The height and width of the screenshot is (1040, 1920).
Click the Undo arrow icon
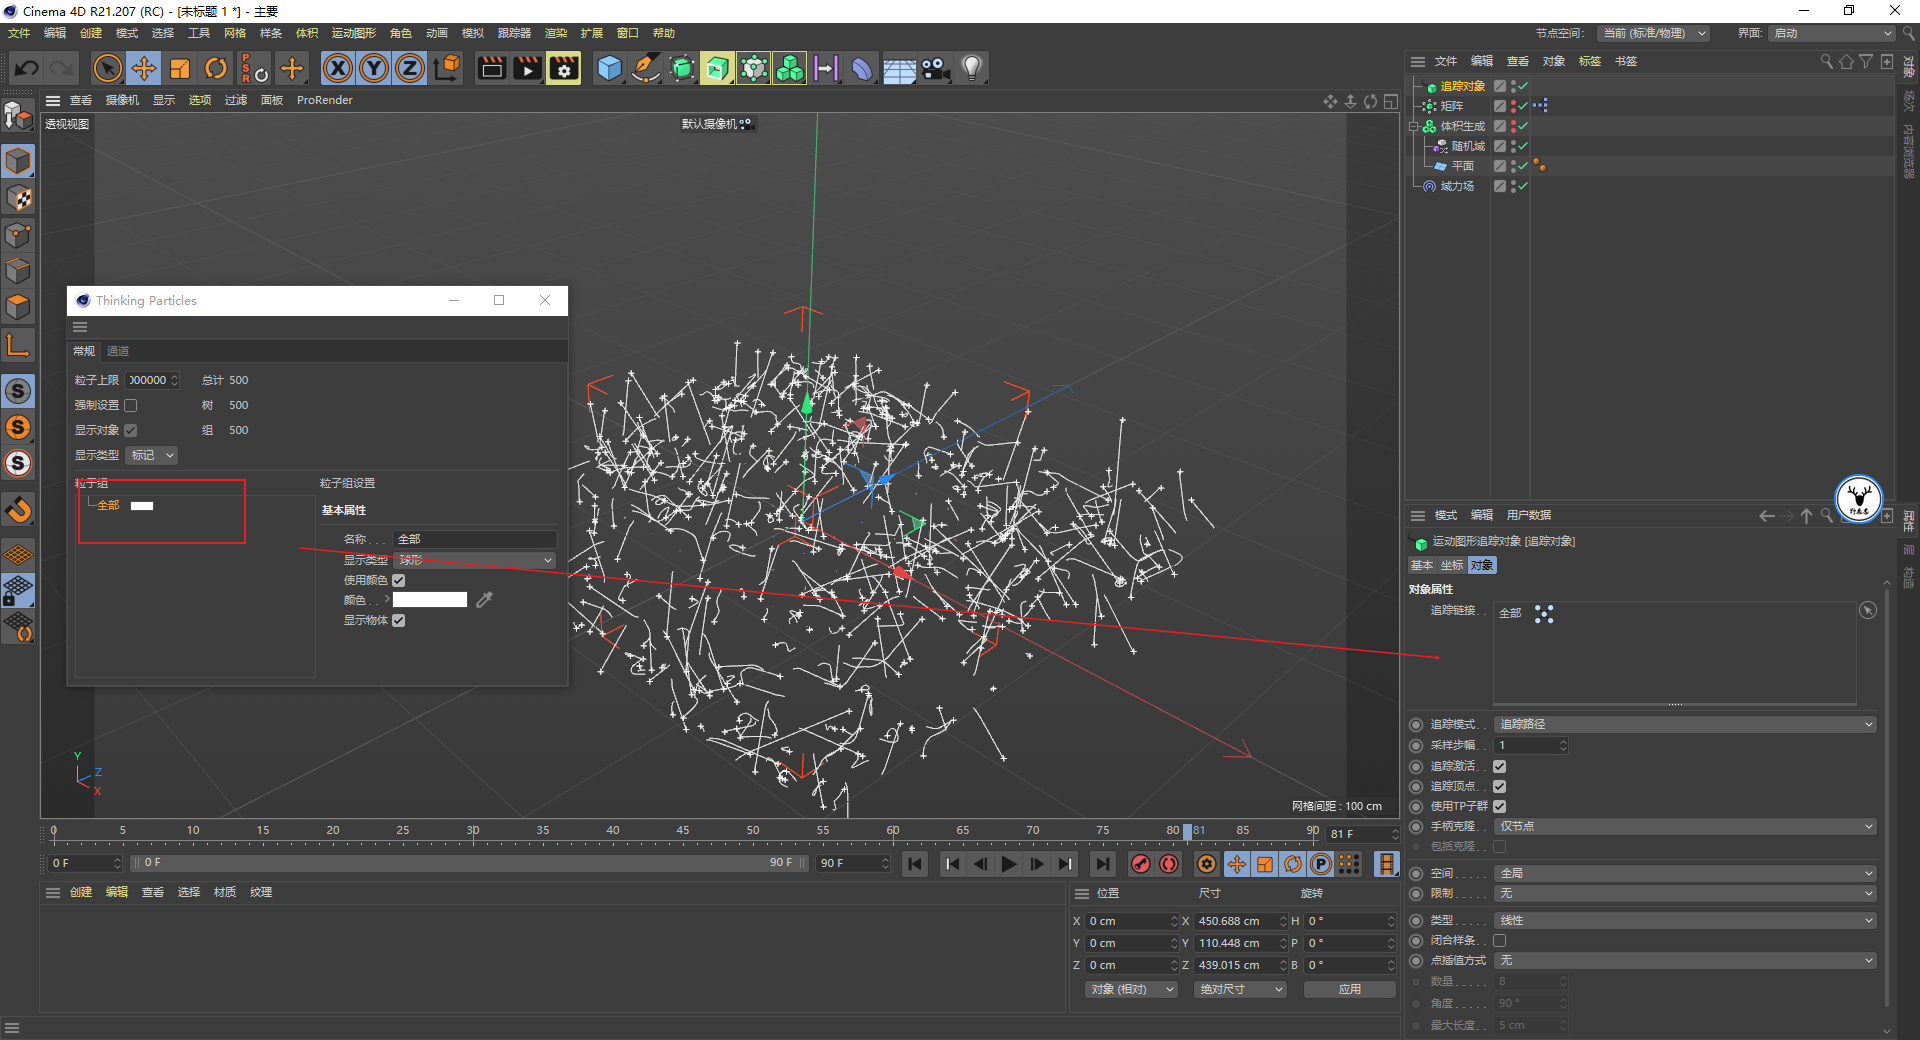[27, 68]
